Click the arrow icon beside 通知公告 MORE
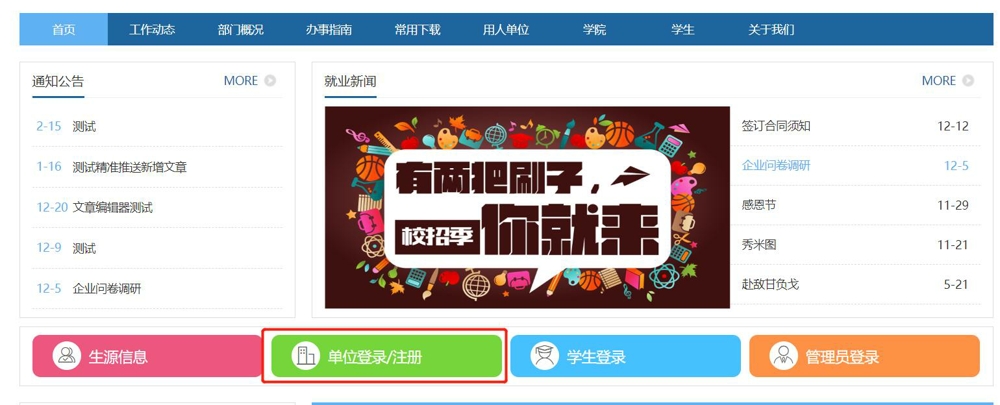1000x405 pixels. pos(270,80)
